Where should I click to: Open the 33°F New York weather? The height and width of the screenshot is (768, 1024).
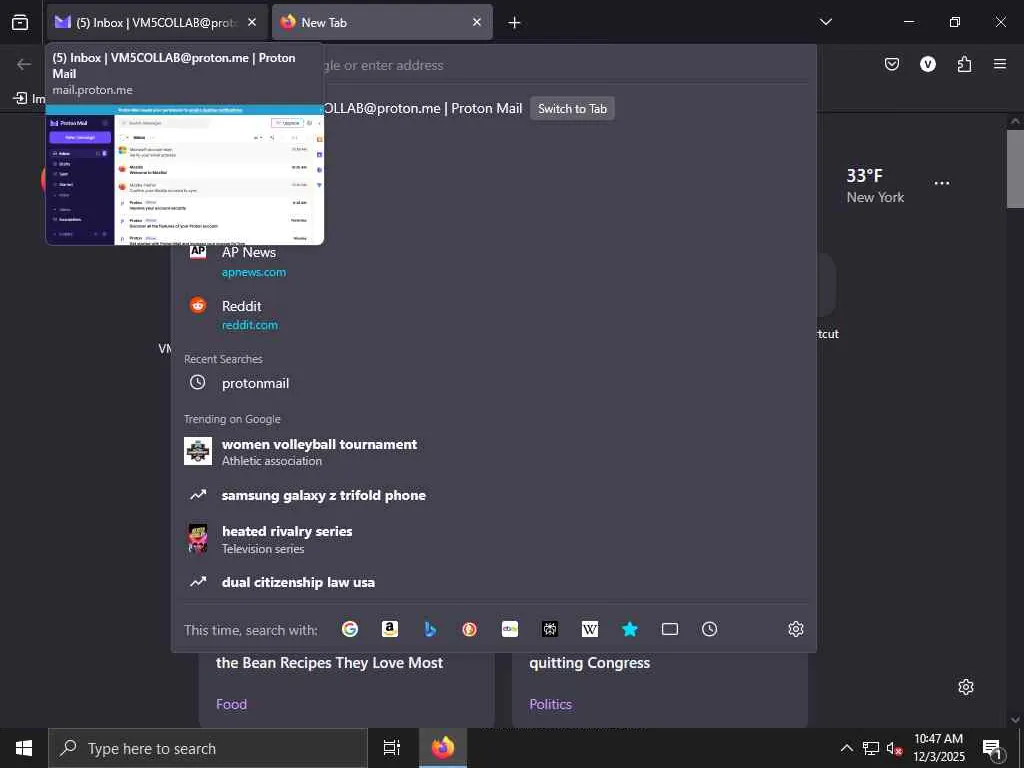(875, 185)
